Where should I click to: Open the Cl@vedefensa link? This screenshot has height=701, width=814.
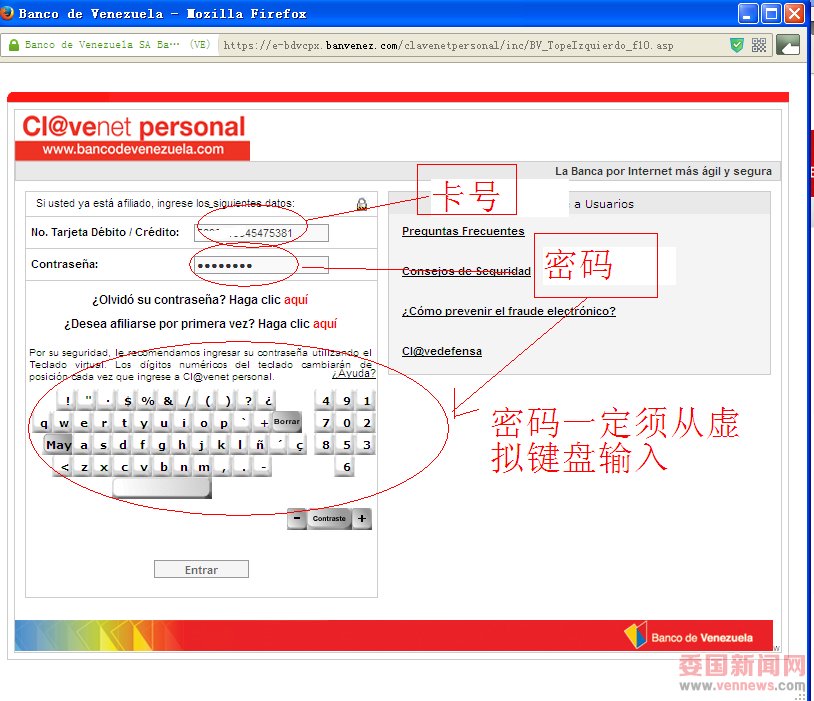(x=442, y=351)
